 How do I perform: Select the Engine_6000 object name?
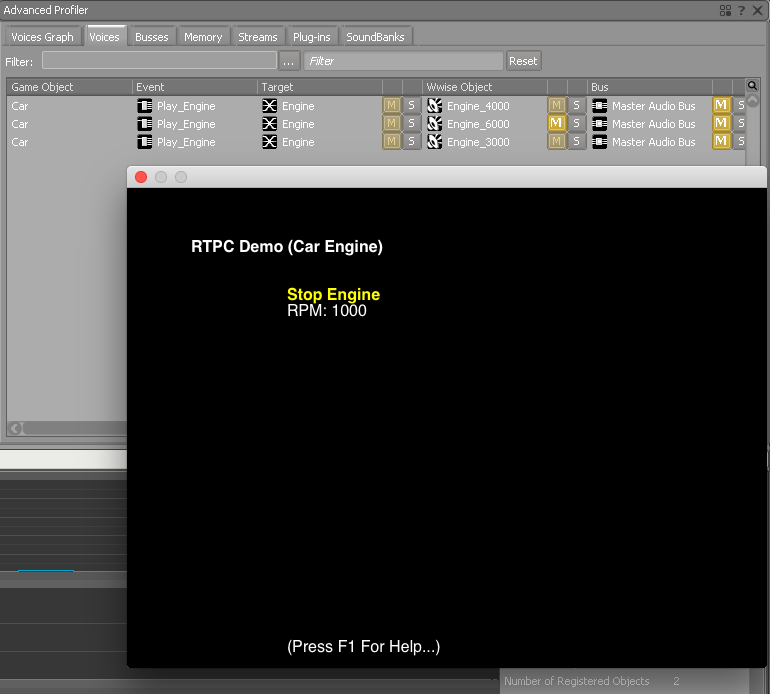(x=478, y=124)
